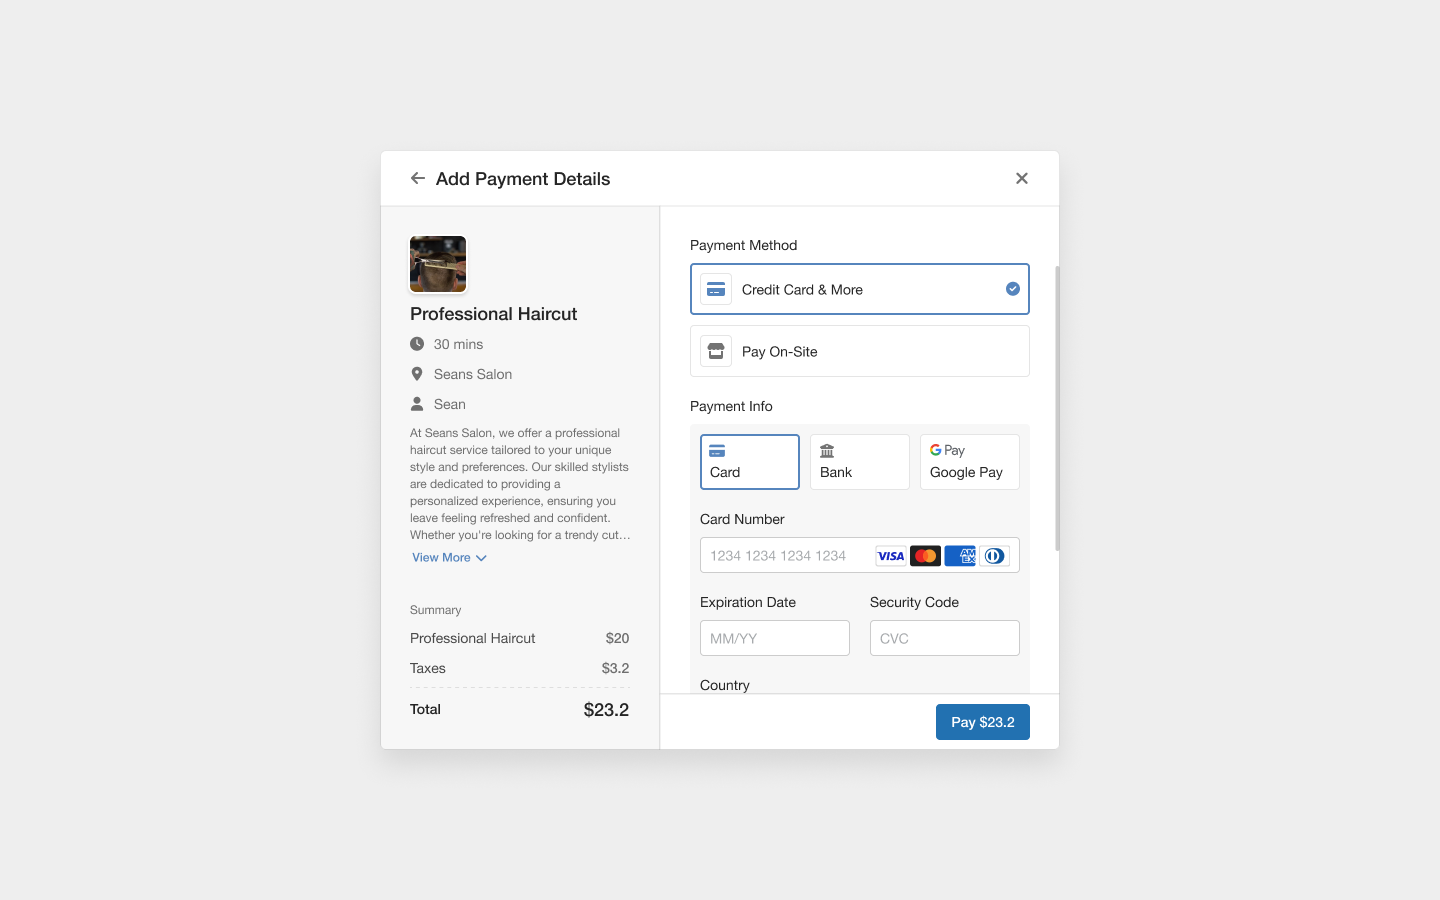1440x900 pixels.
Task: Select Credit Card & More payment method
Action: click(x=860, y=289)
